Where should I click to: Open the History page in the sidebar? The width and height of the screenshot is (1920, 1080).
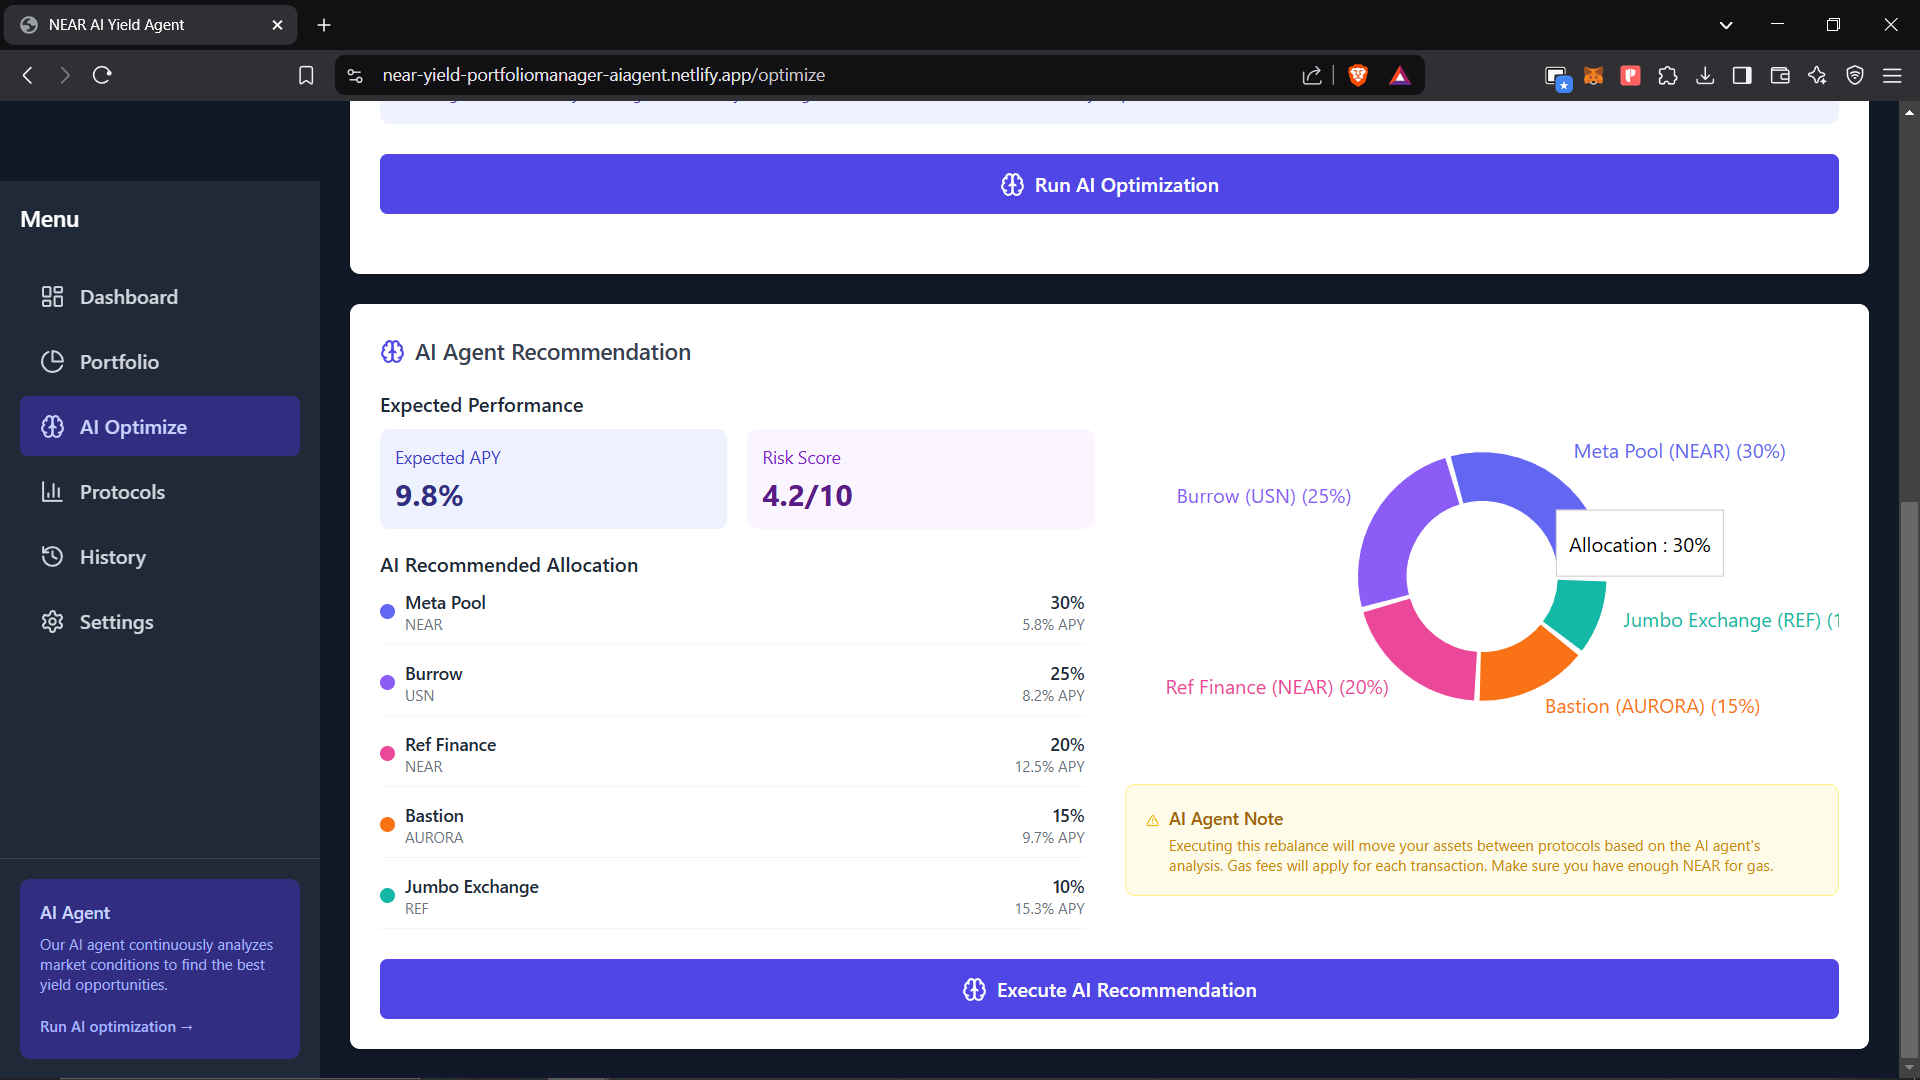tap(112, 557)
